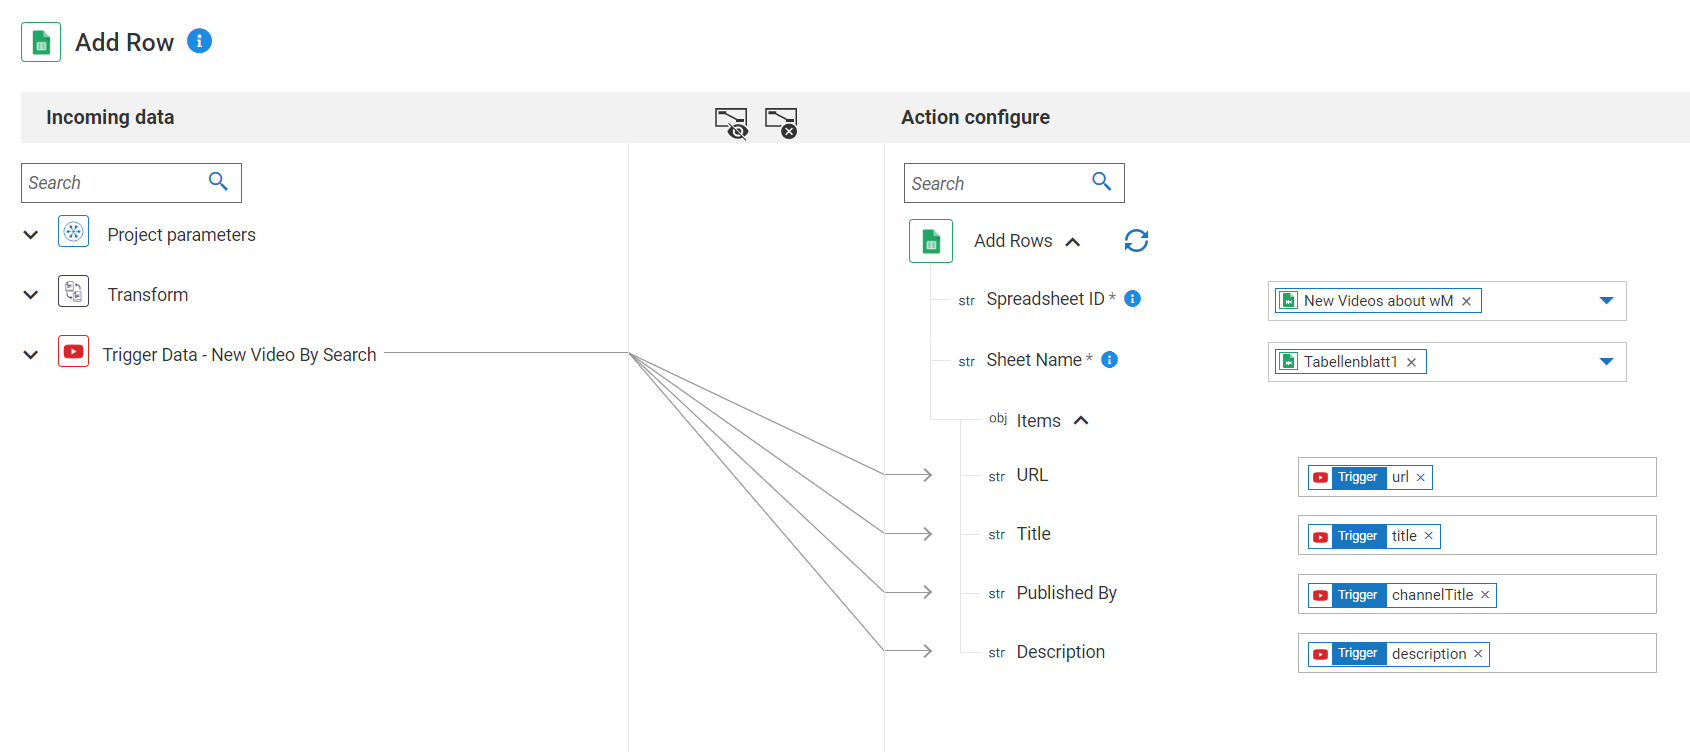The image size is (1690, 752).
Task: Click the Transform icon
Action: point(74,292)
